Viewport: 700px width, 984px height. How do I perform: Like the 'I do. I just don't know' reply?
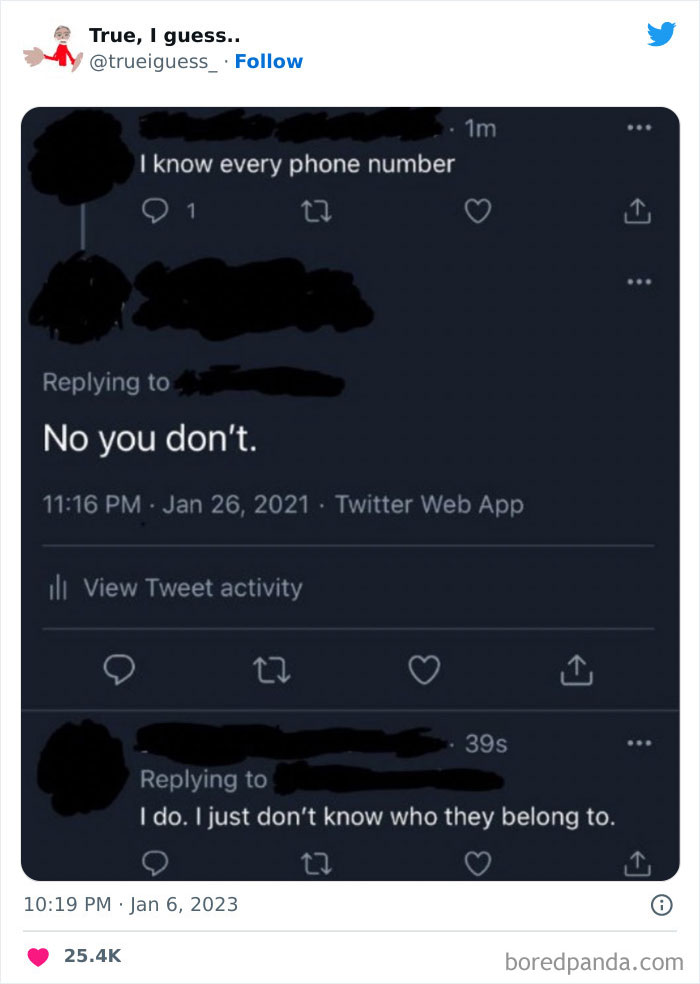478,864
